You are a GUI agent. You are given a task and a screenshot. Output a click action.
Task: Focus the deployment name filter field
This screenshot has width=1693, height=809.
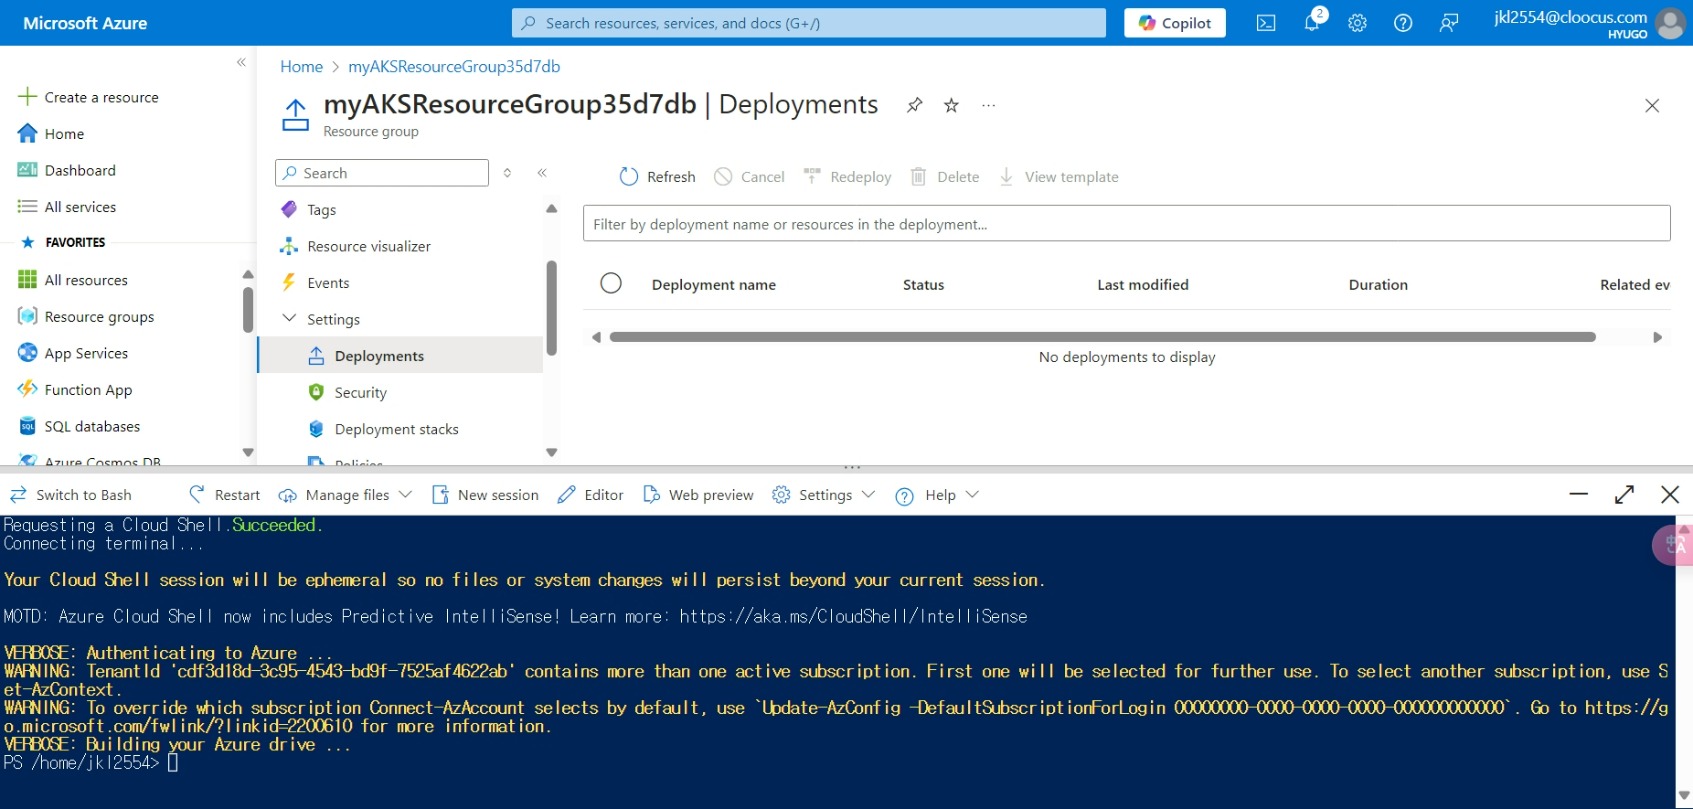[1126, 224]
